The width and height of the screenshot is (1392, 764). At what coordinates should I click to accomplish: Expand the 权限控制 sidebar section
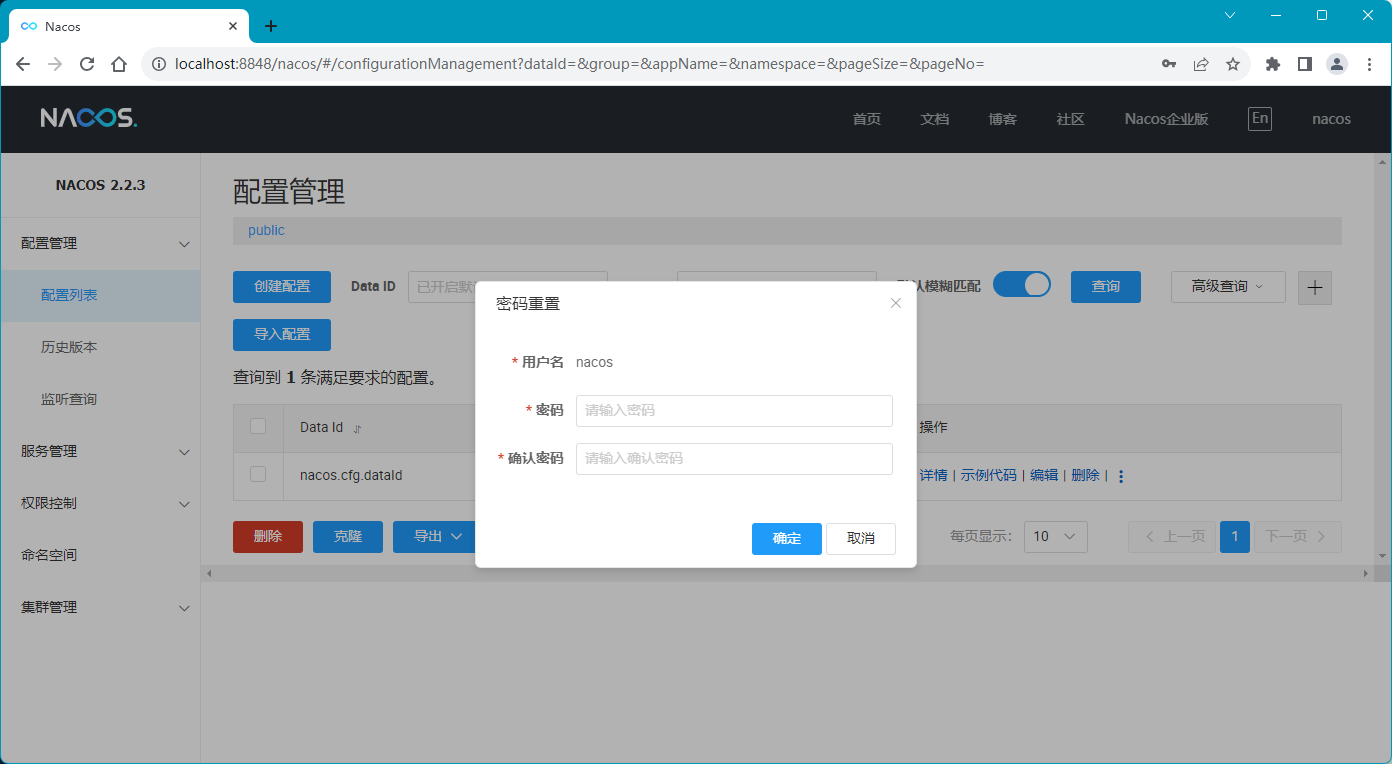(100, 503)
